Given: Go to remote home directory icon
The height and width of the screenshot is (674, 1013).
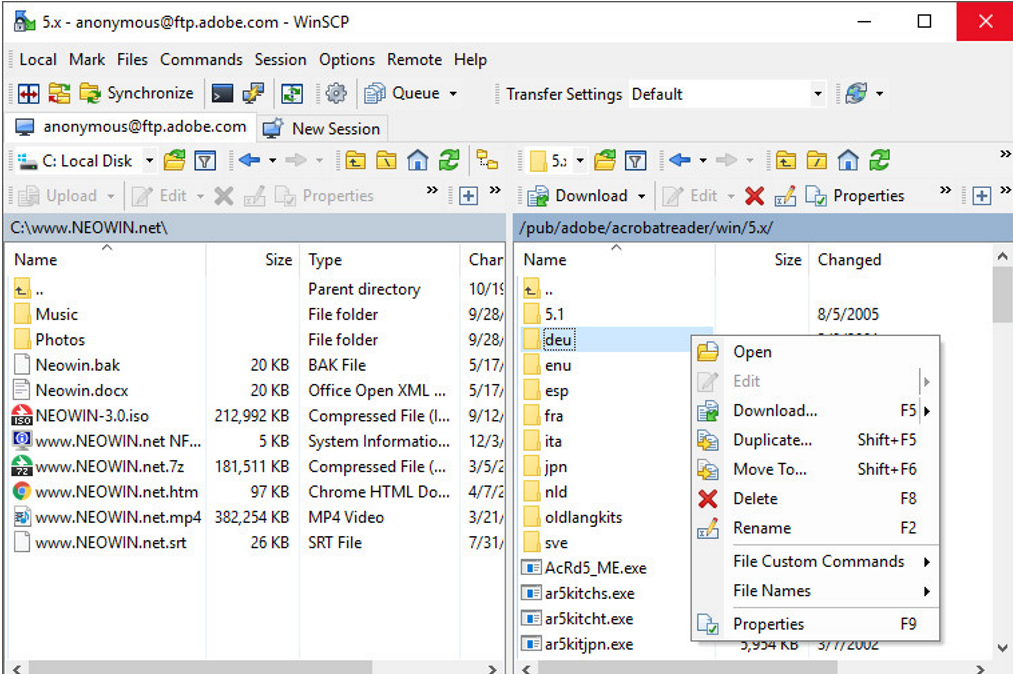Looking at the screenshot, I should pyautogui.click(x=848, y=160).
